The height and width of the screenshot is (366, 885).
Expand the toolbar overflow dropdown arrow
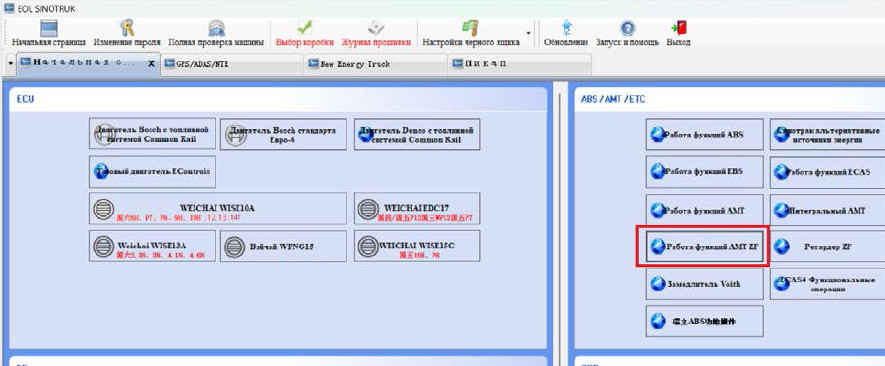pyautogui.click(x=528, y=33)
